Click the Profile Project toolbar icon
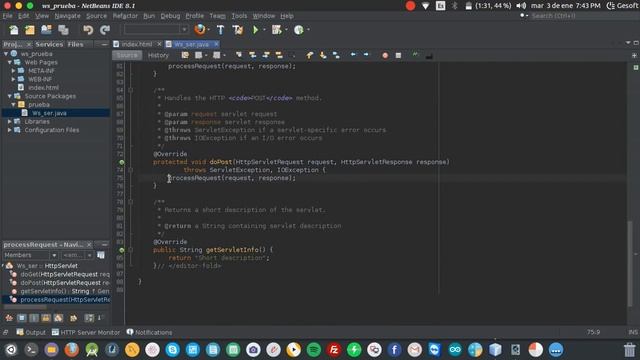Image resolution: width=640 pixels, height=360 pixels. click(x=299, y=30)
